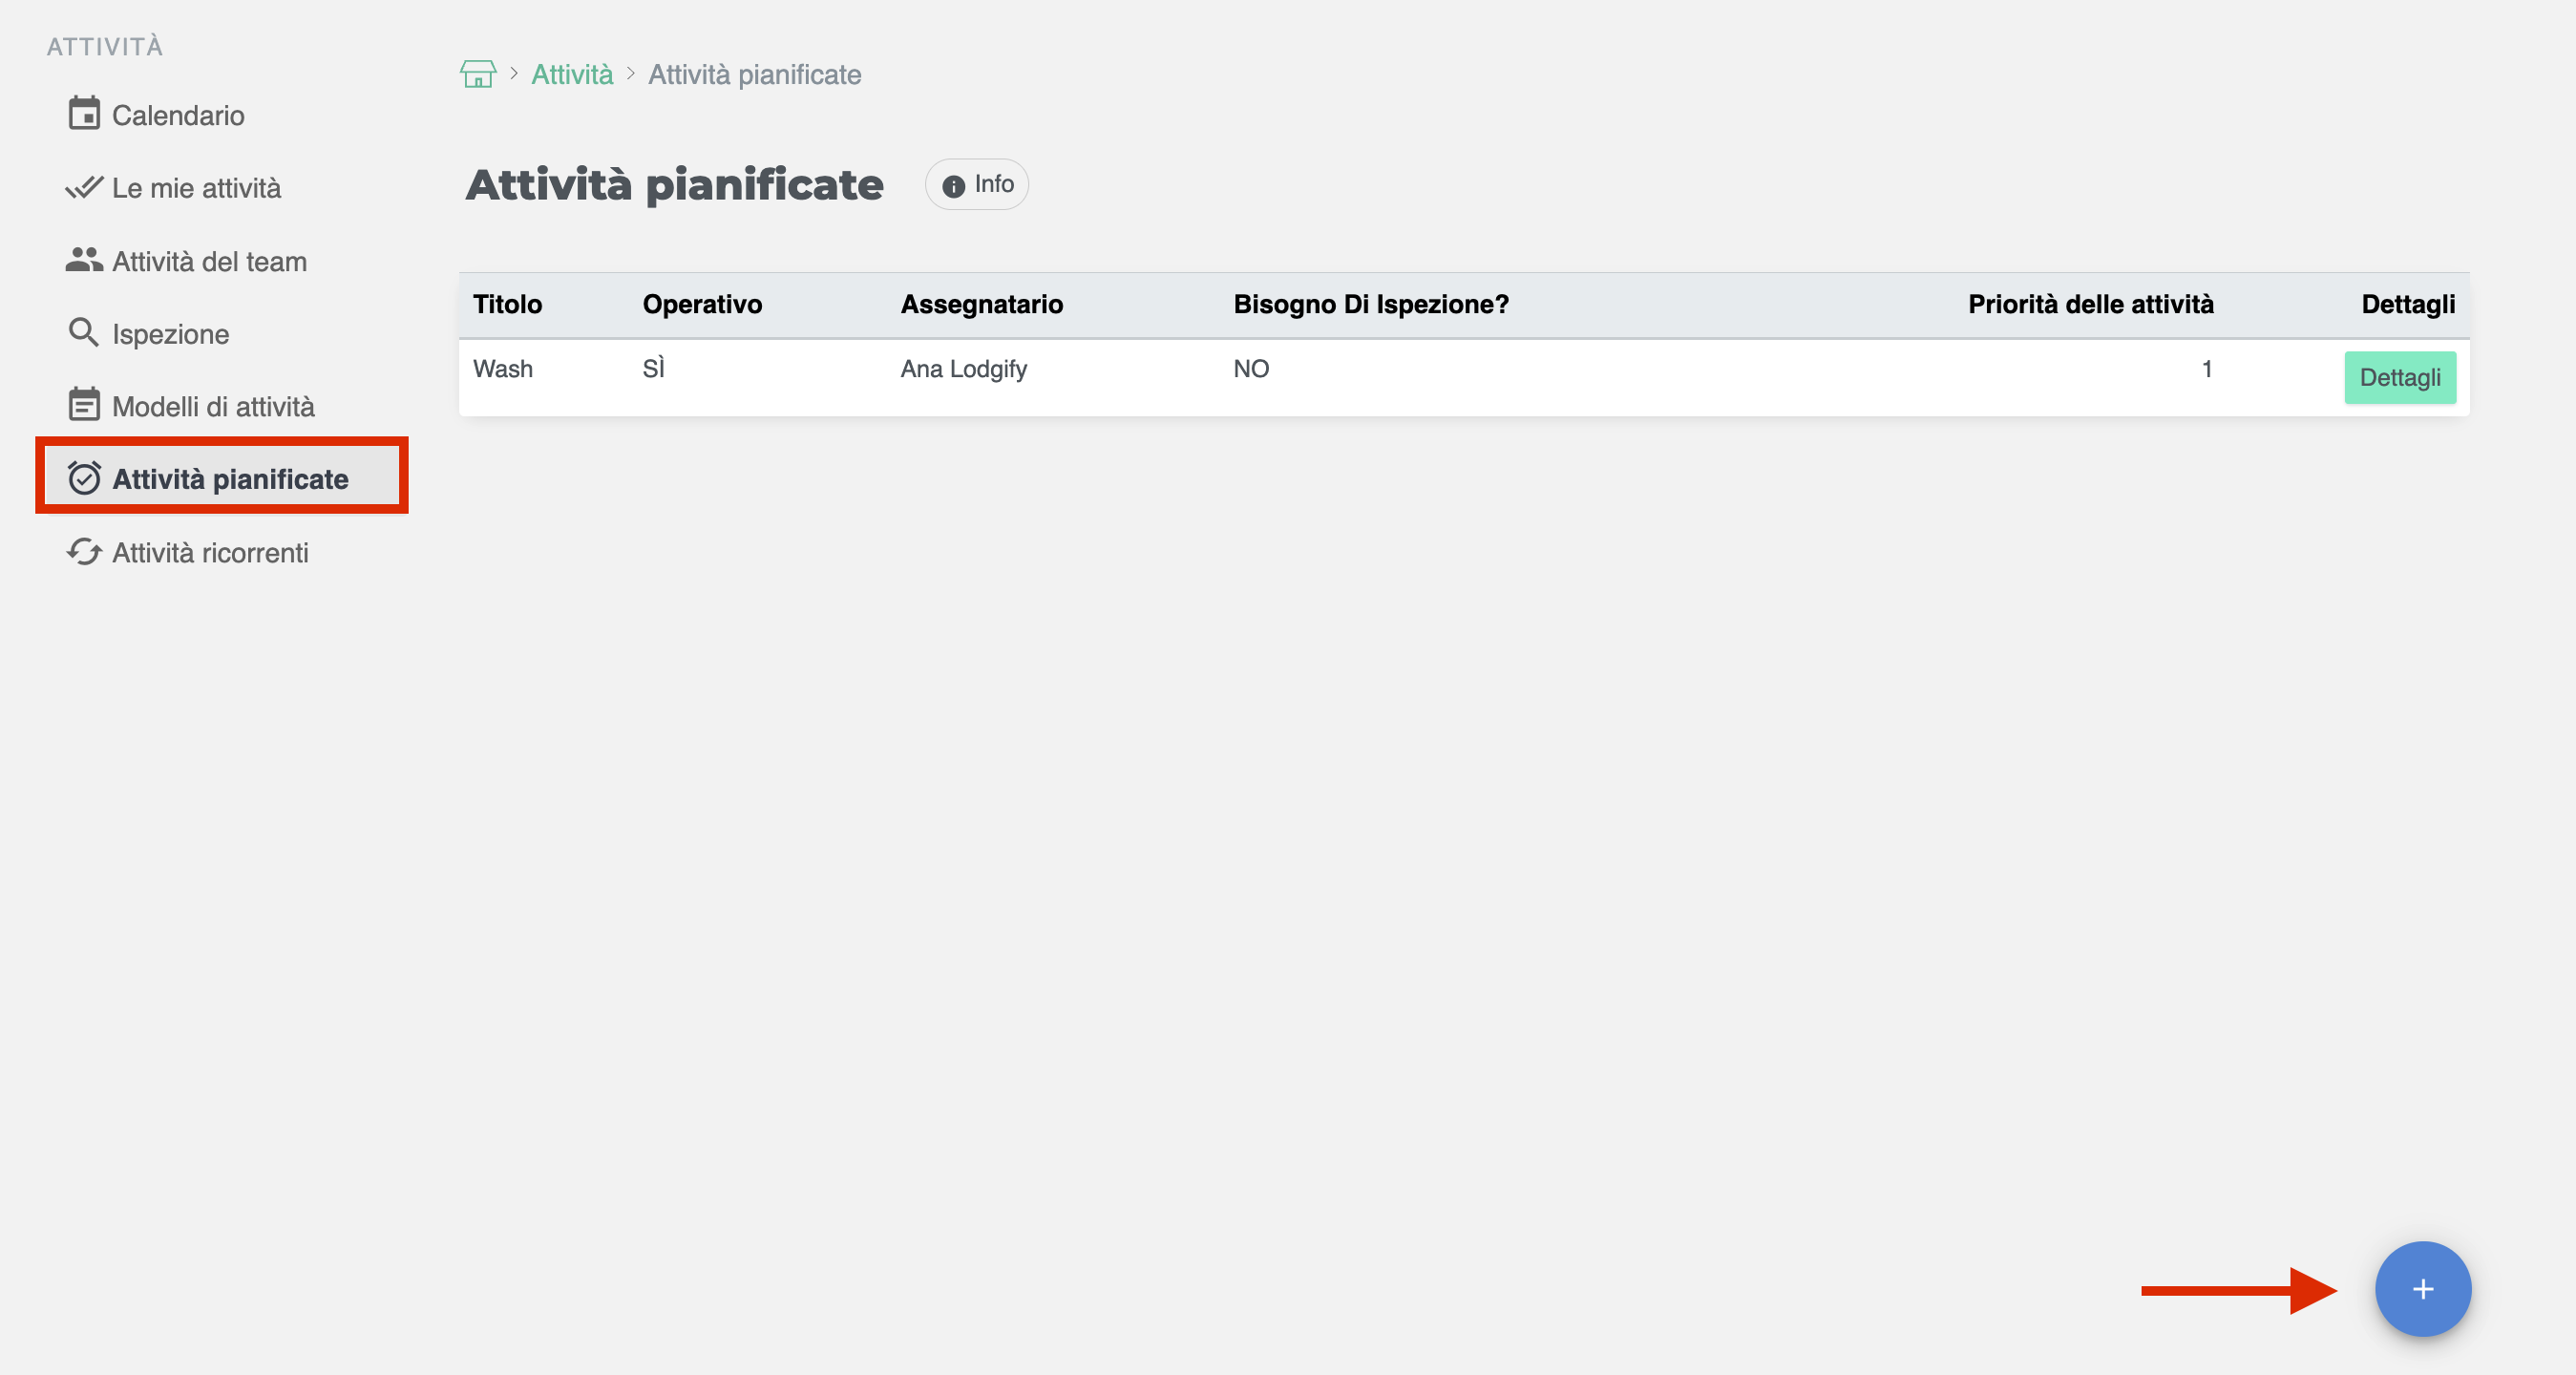Viewport: 2576px width, 1375px height.
Task: Select Modelli di attività menu entry
Action: (213, 406)
